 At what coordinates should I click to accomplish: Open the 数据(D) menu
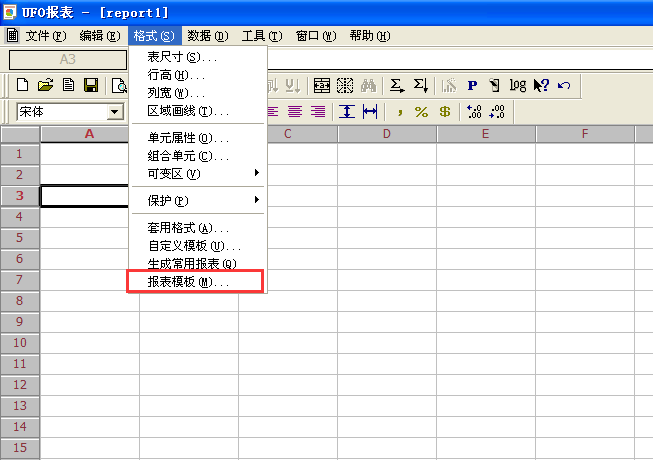[208, 36]
